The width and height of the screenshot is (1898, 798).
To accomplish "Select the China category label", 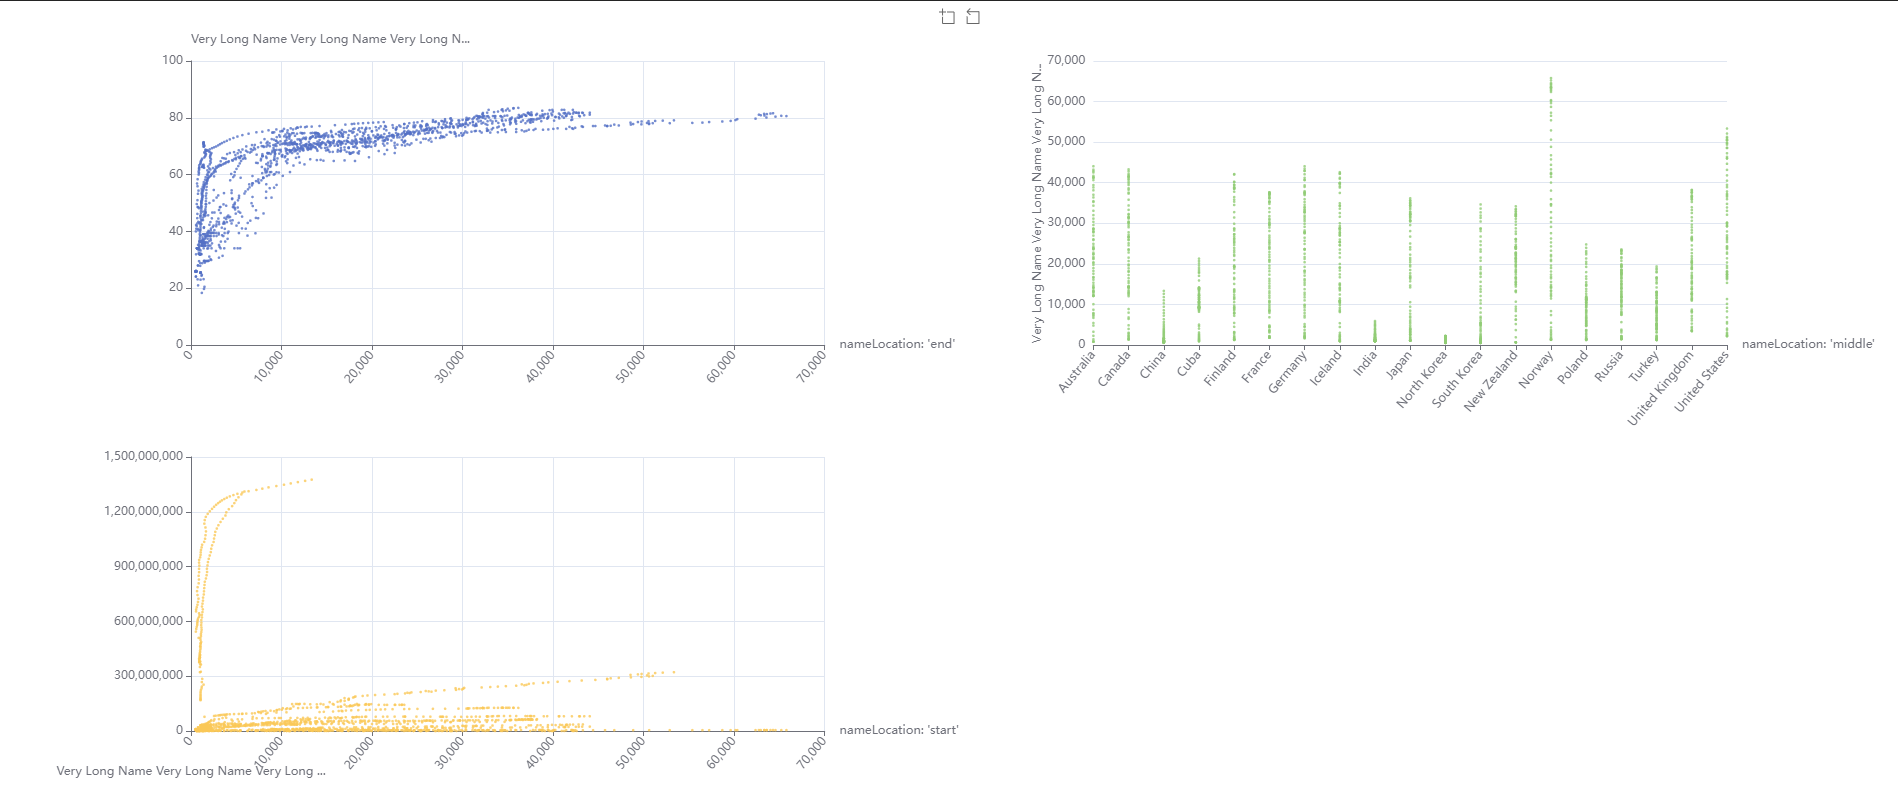I will 1153,364.
